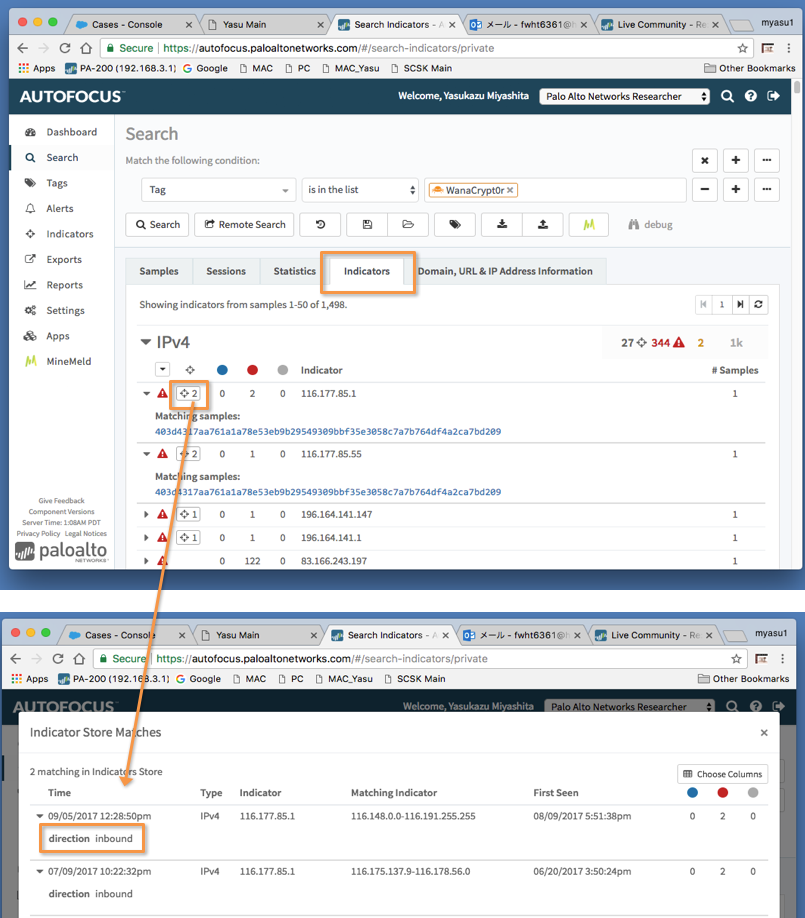The height and width of the screenshot is (918, 805).
Task: Click the export download-arrow icon button
Action: (x=502, y=224)
